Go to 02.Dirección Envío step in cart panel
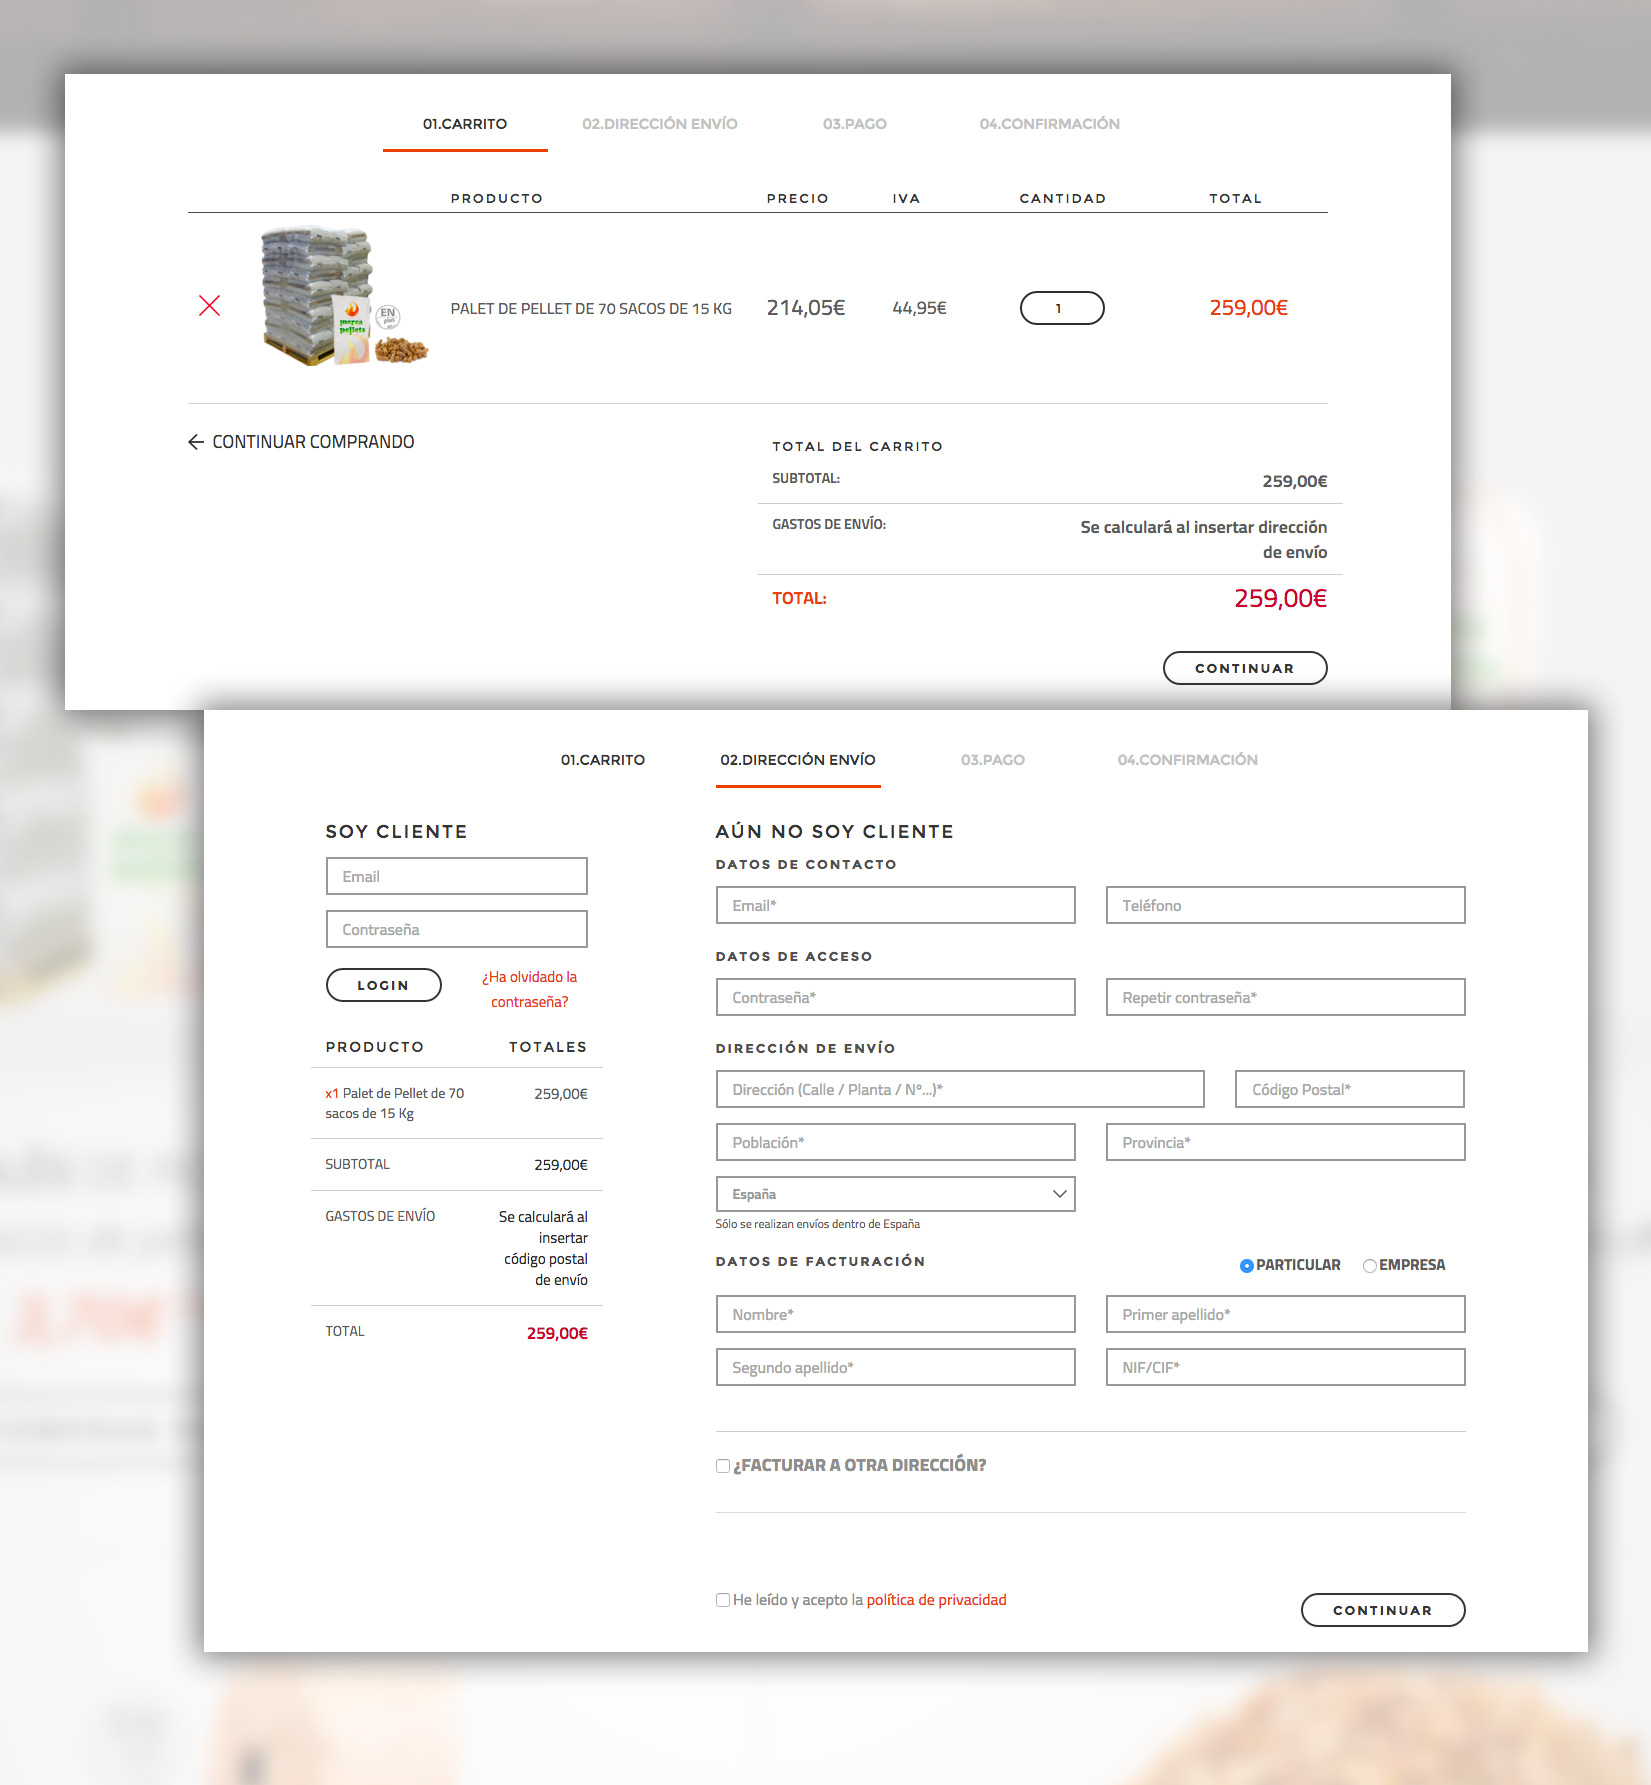 coord(659,124)
